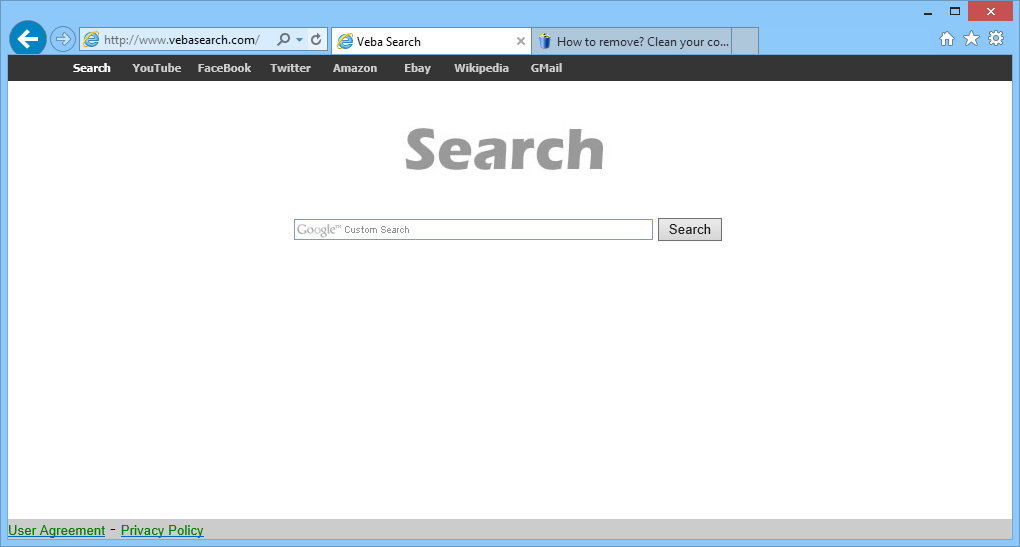
Task: Go to the browser Home page icon
Action: pos(947,39)
